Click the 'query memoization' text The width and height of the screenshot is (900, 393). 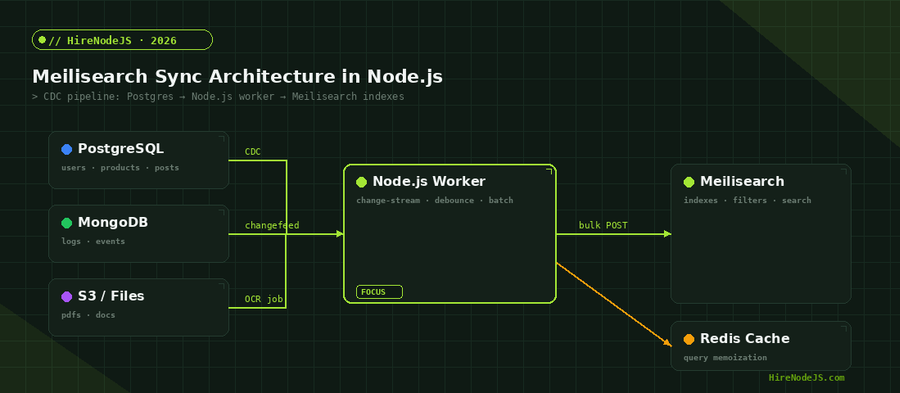click(725, 357)
